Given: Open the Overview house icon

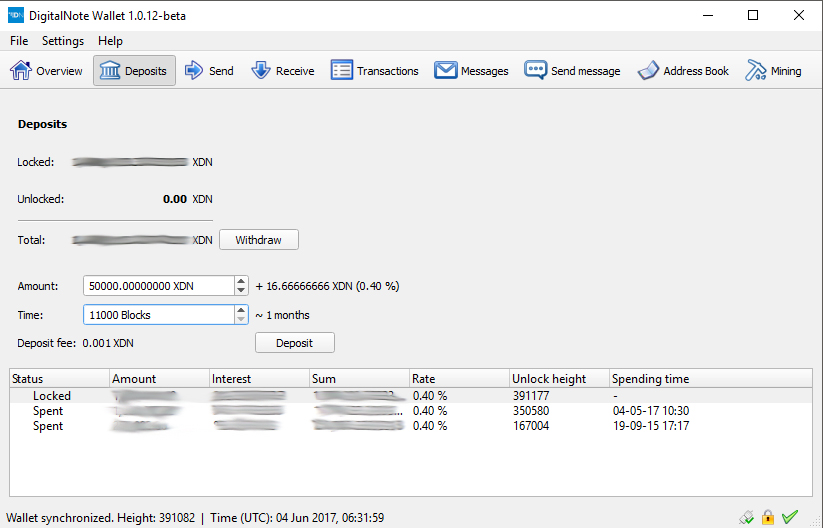Looking at the screenshot, I should [20, 70].
